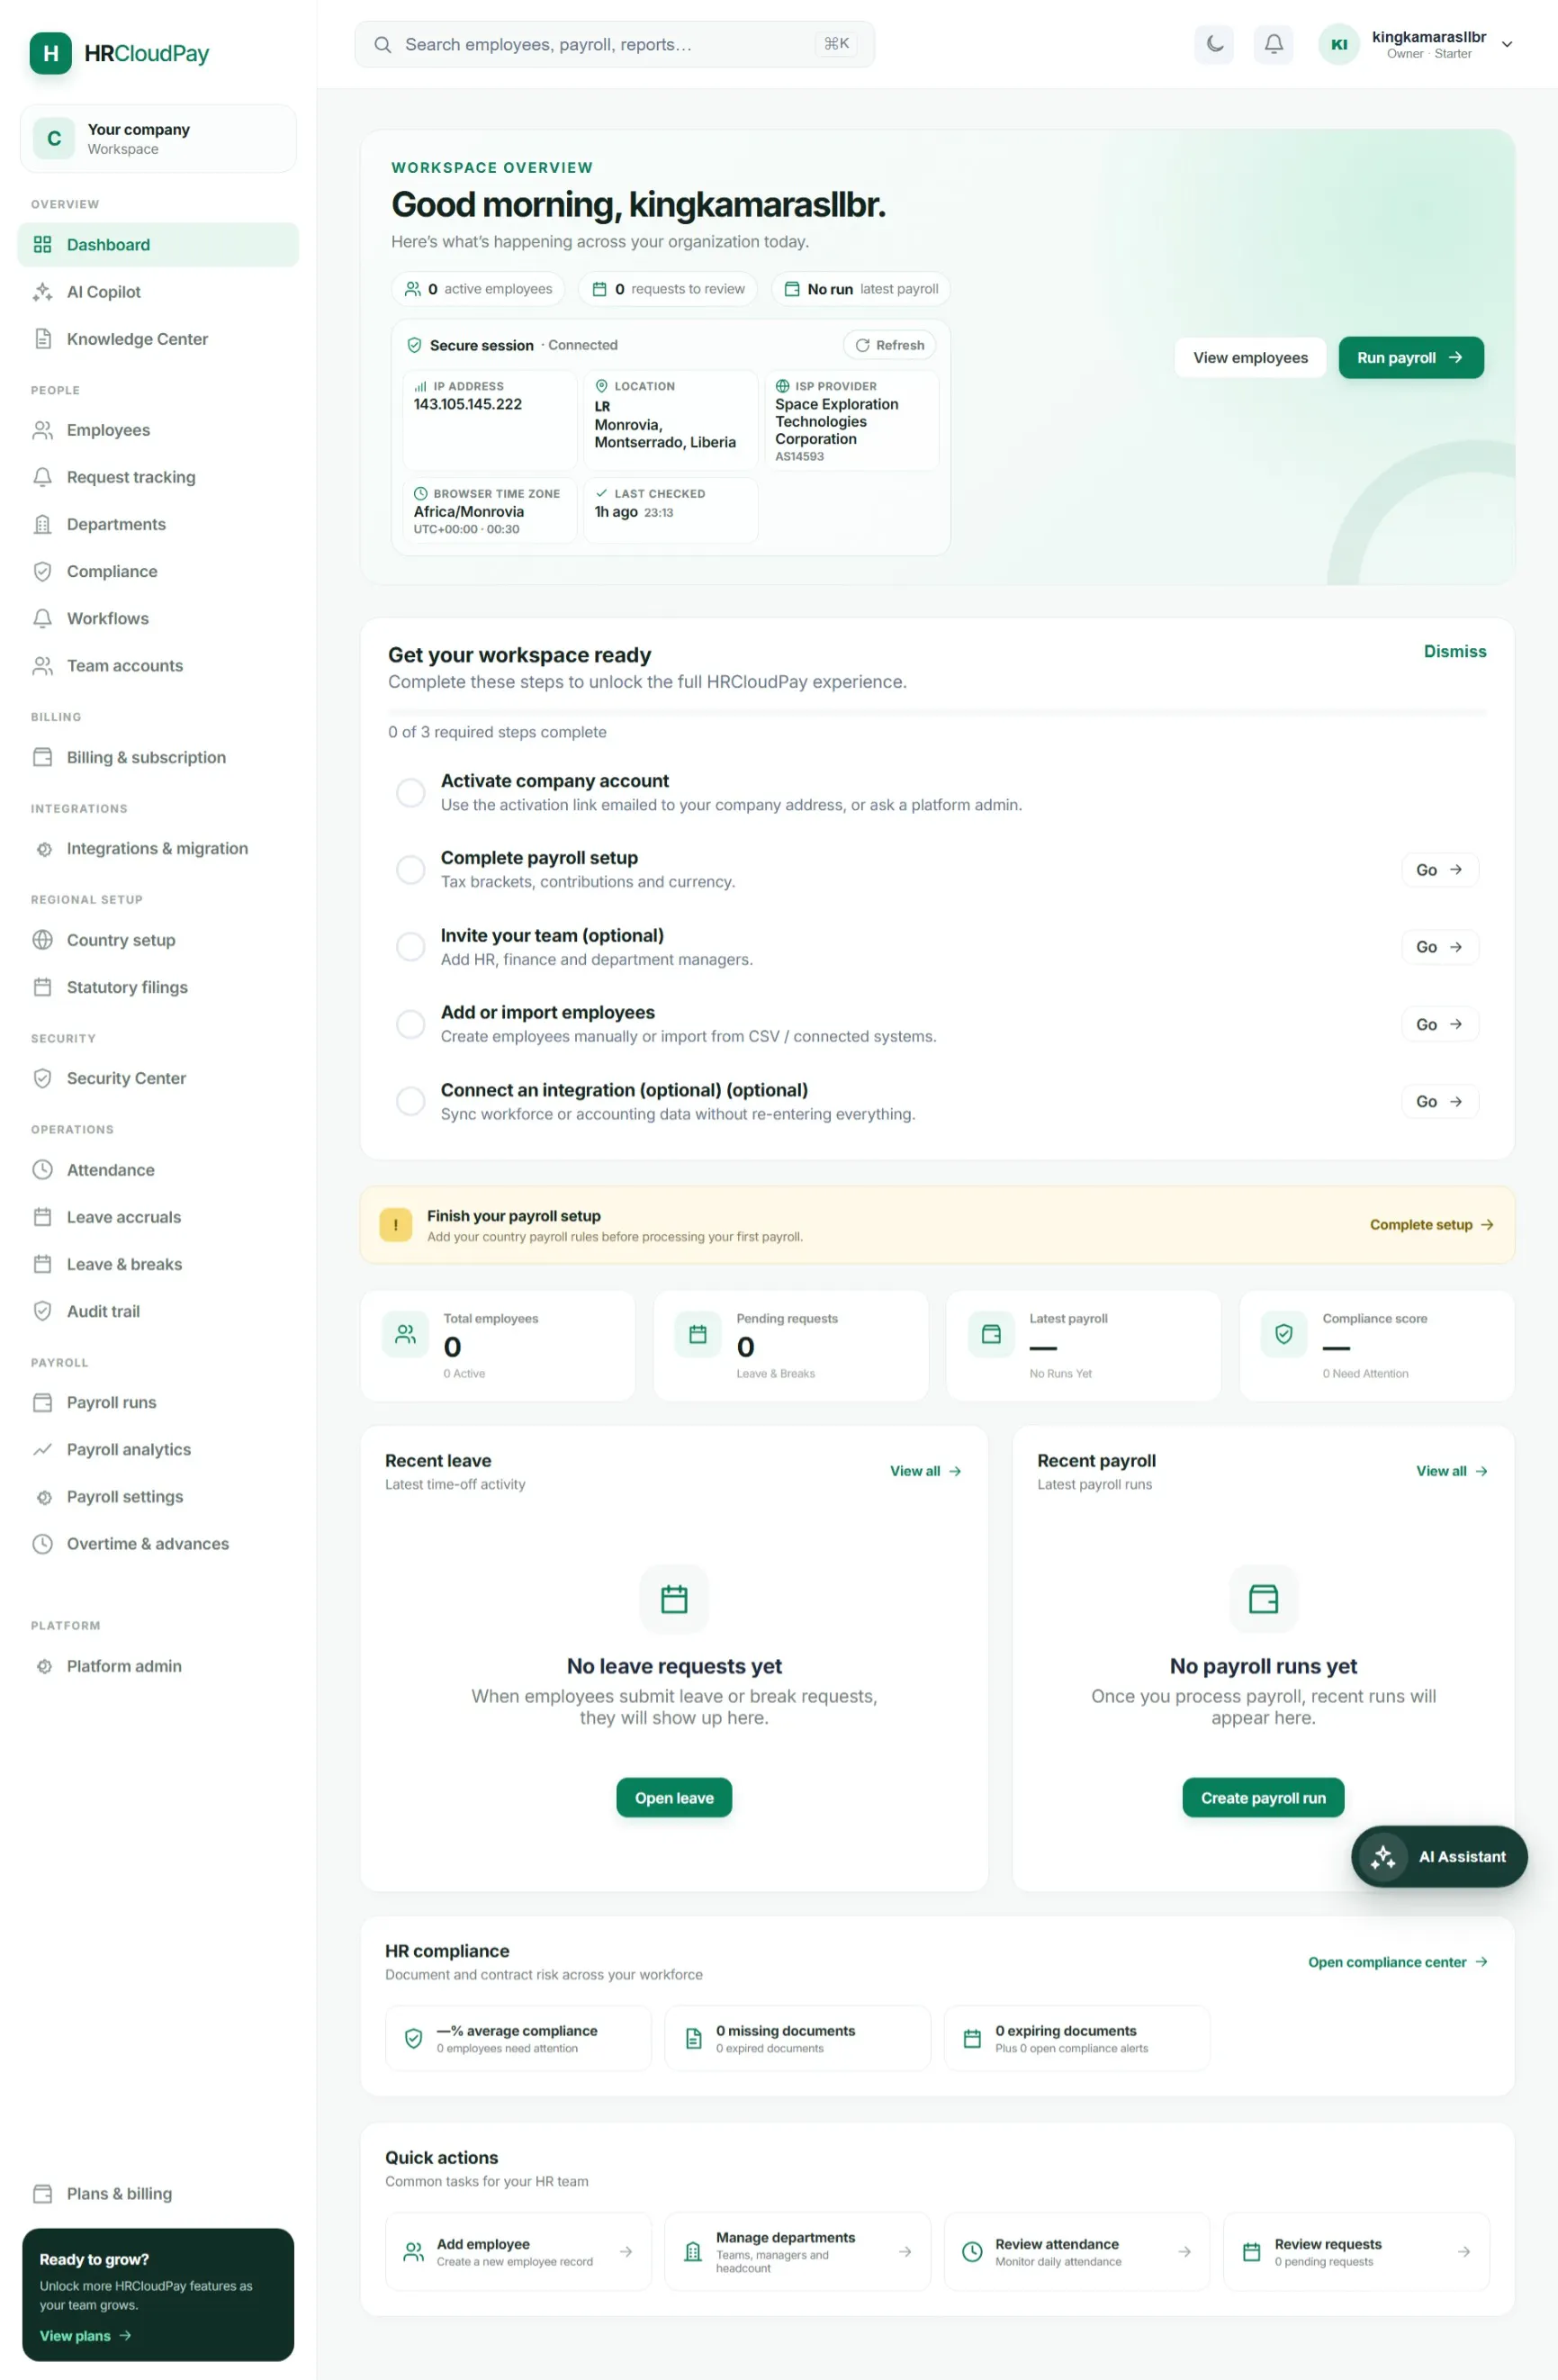Click the wallet icon above No payroll runs
Viewport: 1558px width, 2380px height.
click(x=1264, y=1599)
